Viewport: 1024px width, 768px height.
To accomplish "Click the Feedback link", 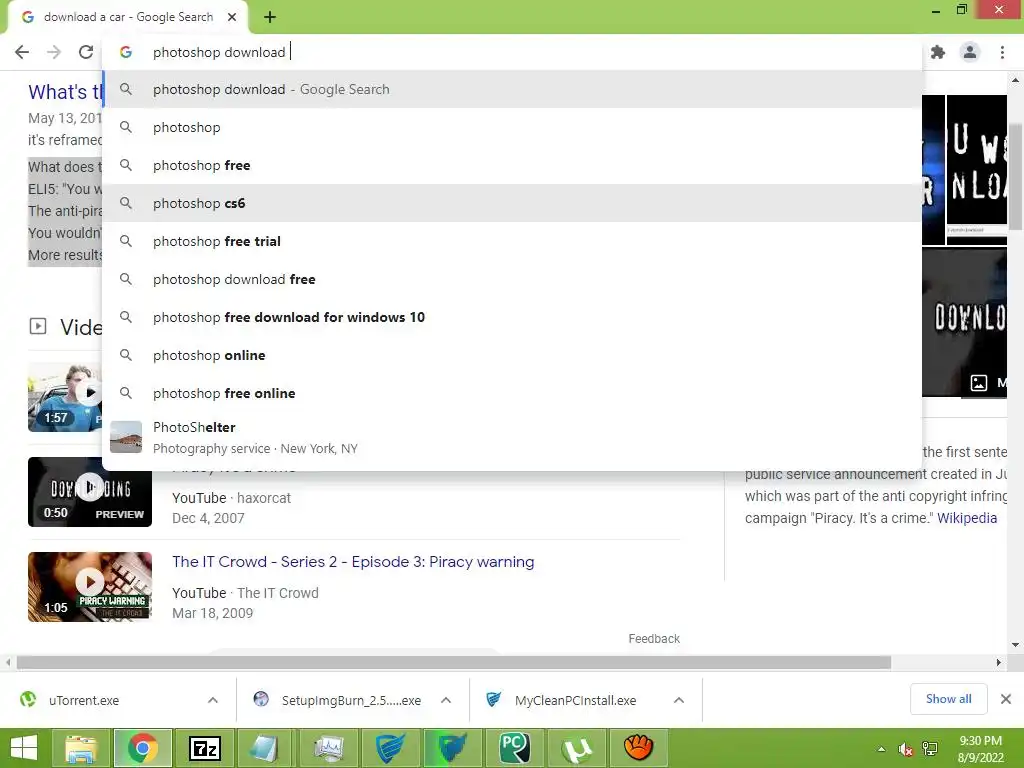I will click(654, 639).
